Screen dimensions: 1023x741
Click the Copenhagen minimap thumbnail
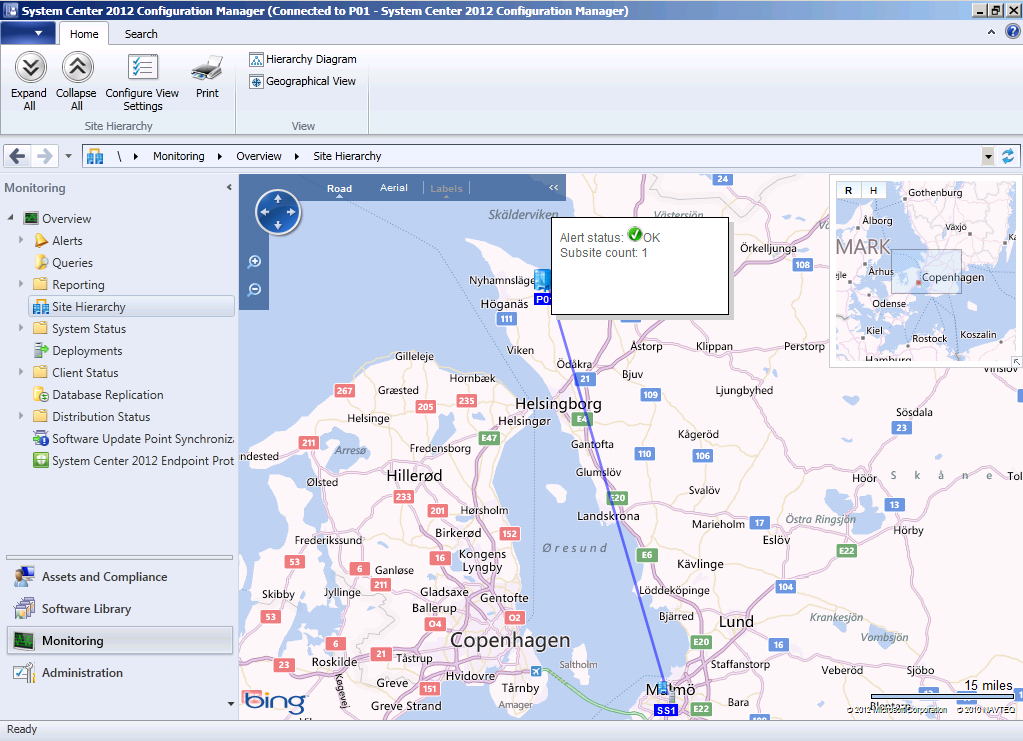pyautogui.click(x=926, y=271)
